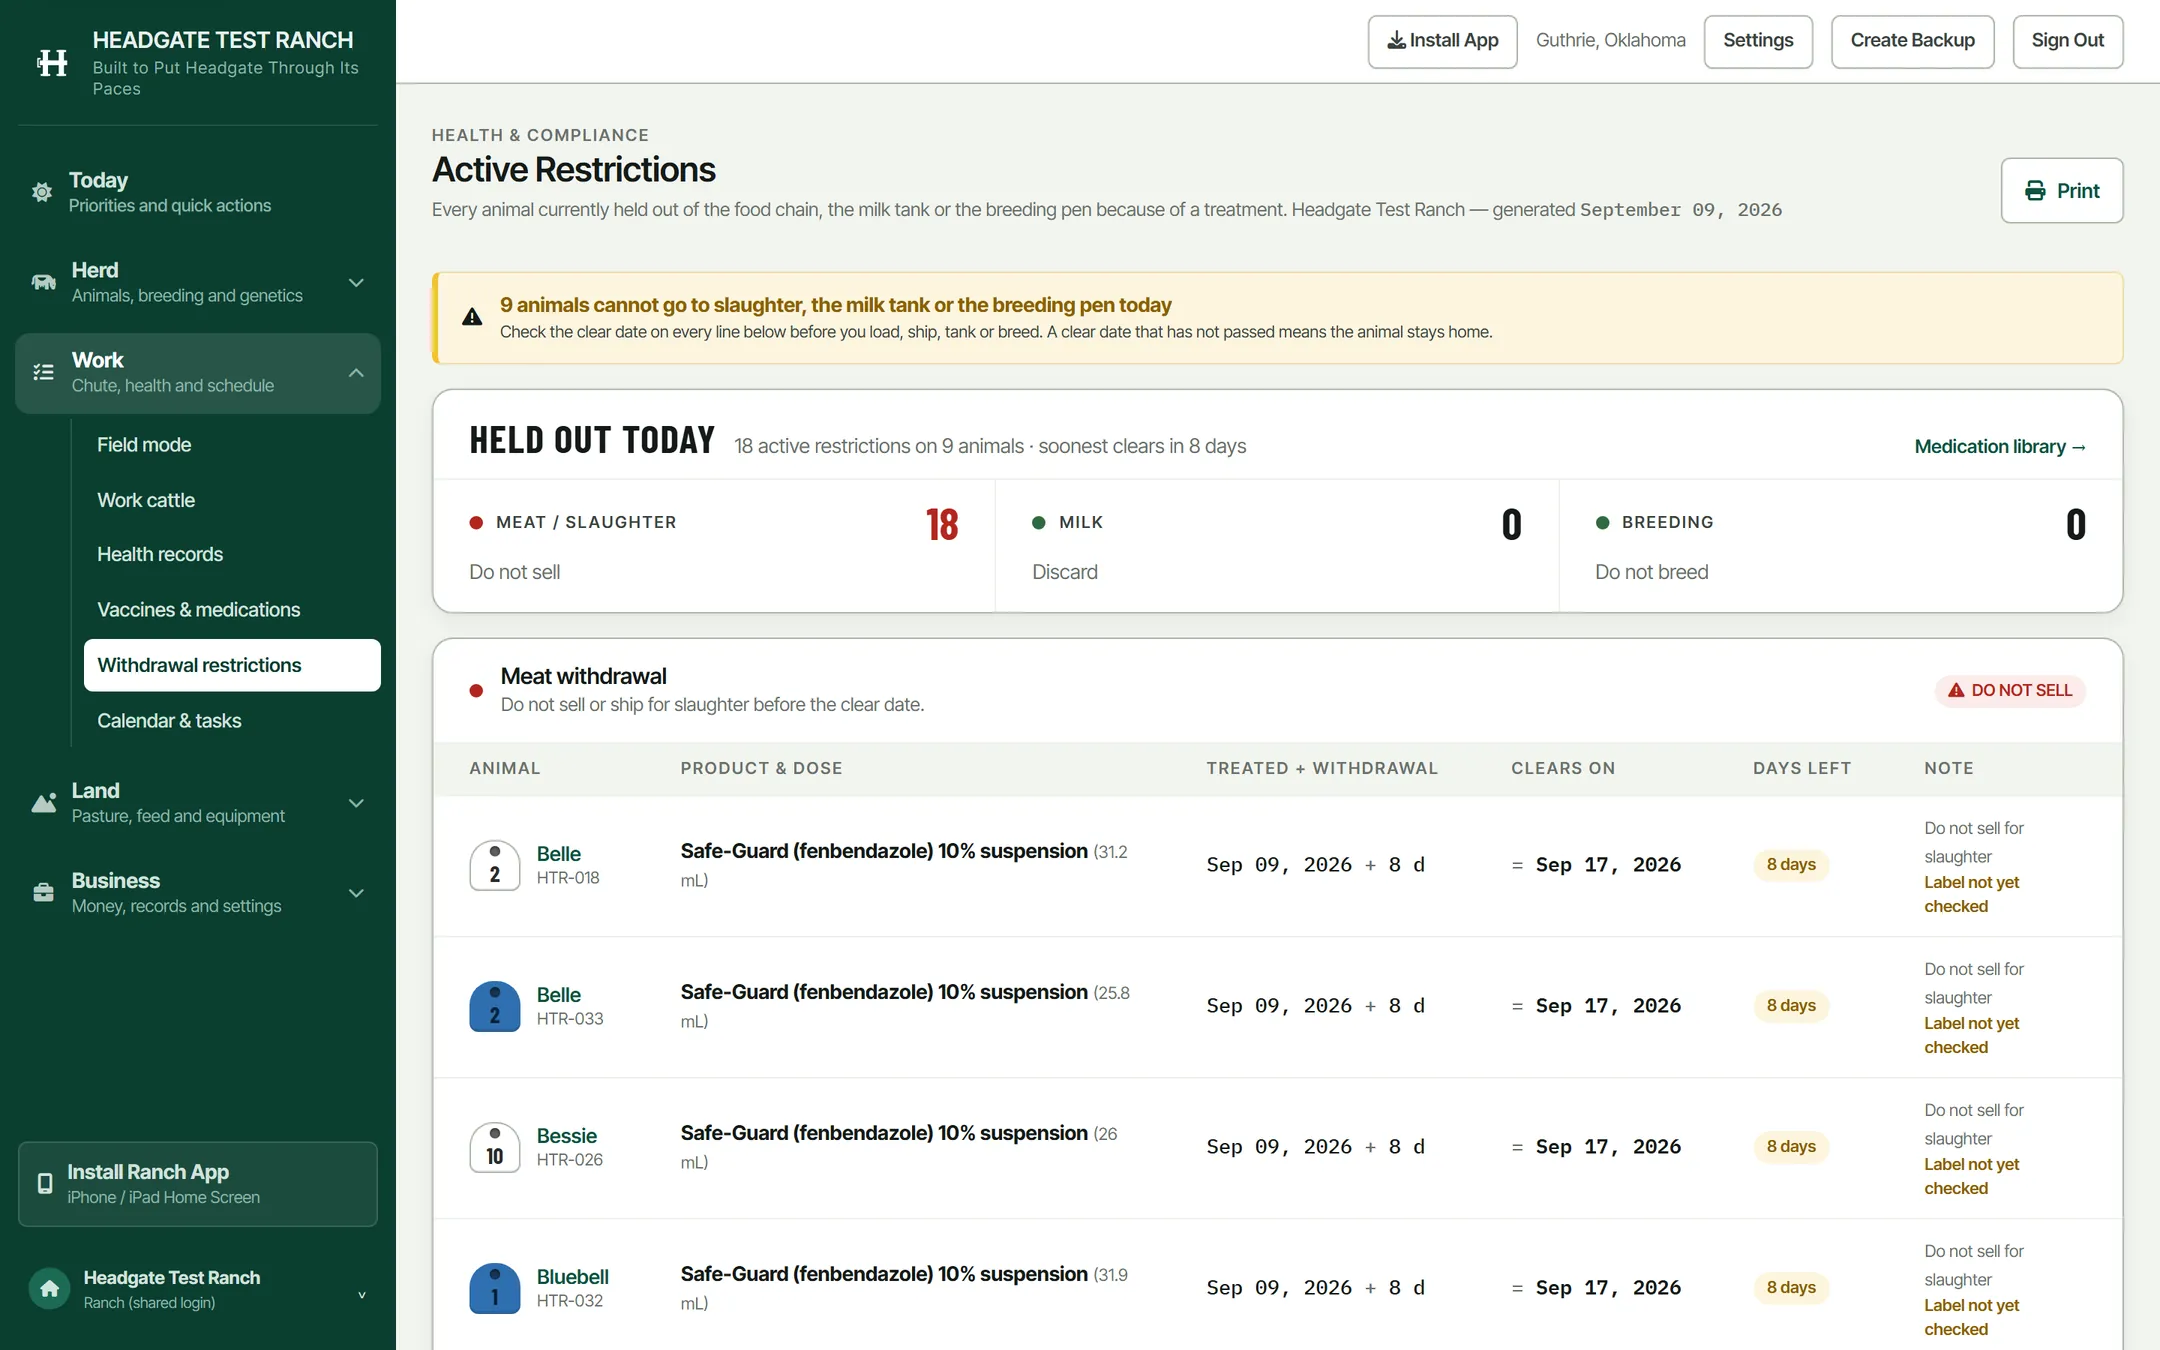
Task: Expand the Herd section chevron
Action: pyautogui.click(x=356, y=283)
